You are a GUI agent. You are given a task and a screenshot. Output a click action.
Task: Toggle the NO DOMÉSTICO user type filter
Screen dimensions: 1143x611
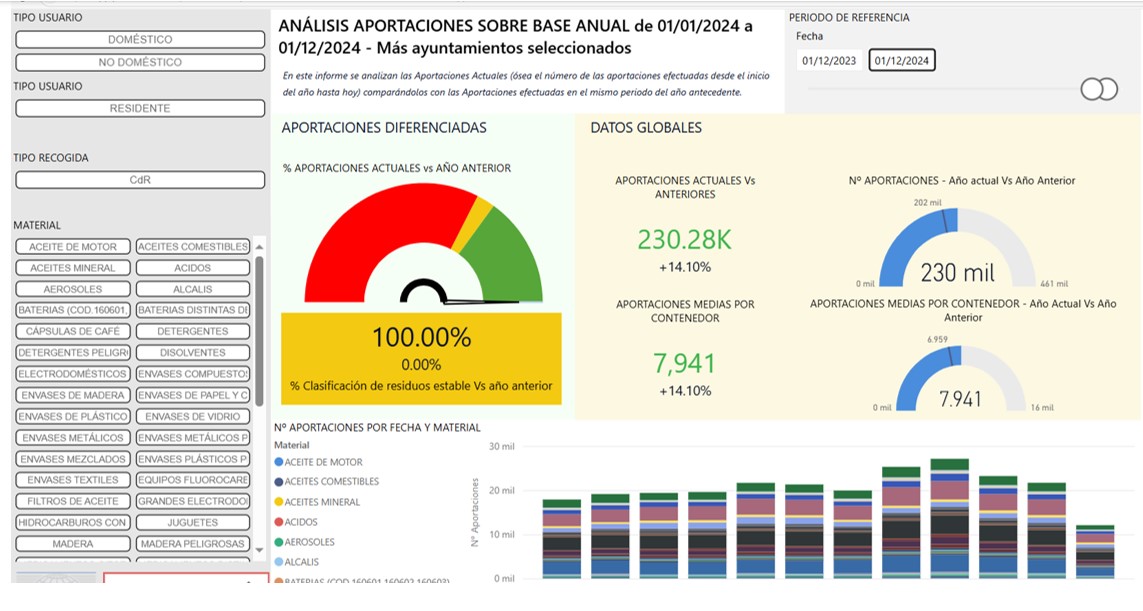coord(140,62)
